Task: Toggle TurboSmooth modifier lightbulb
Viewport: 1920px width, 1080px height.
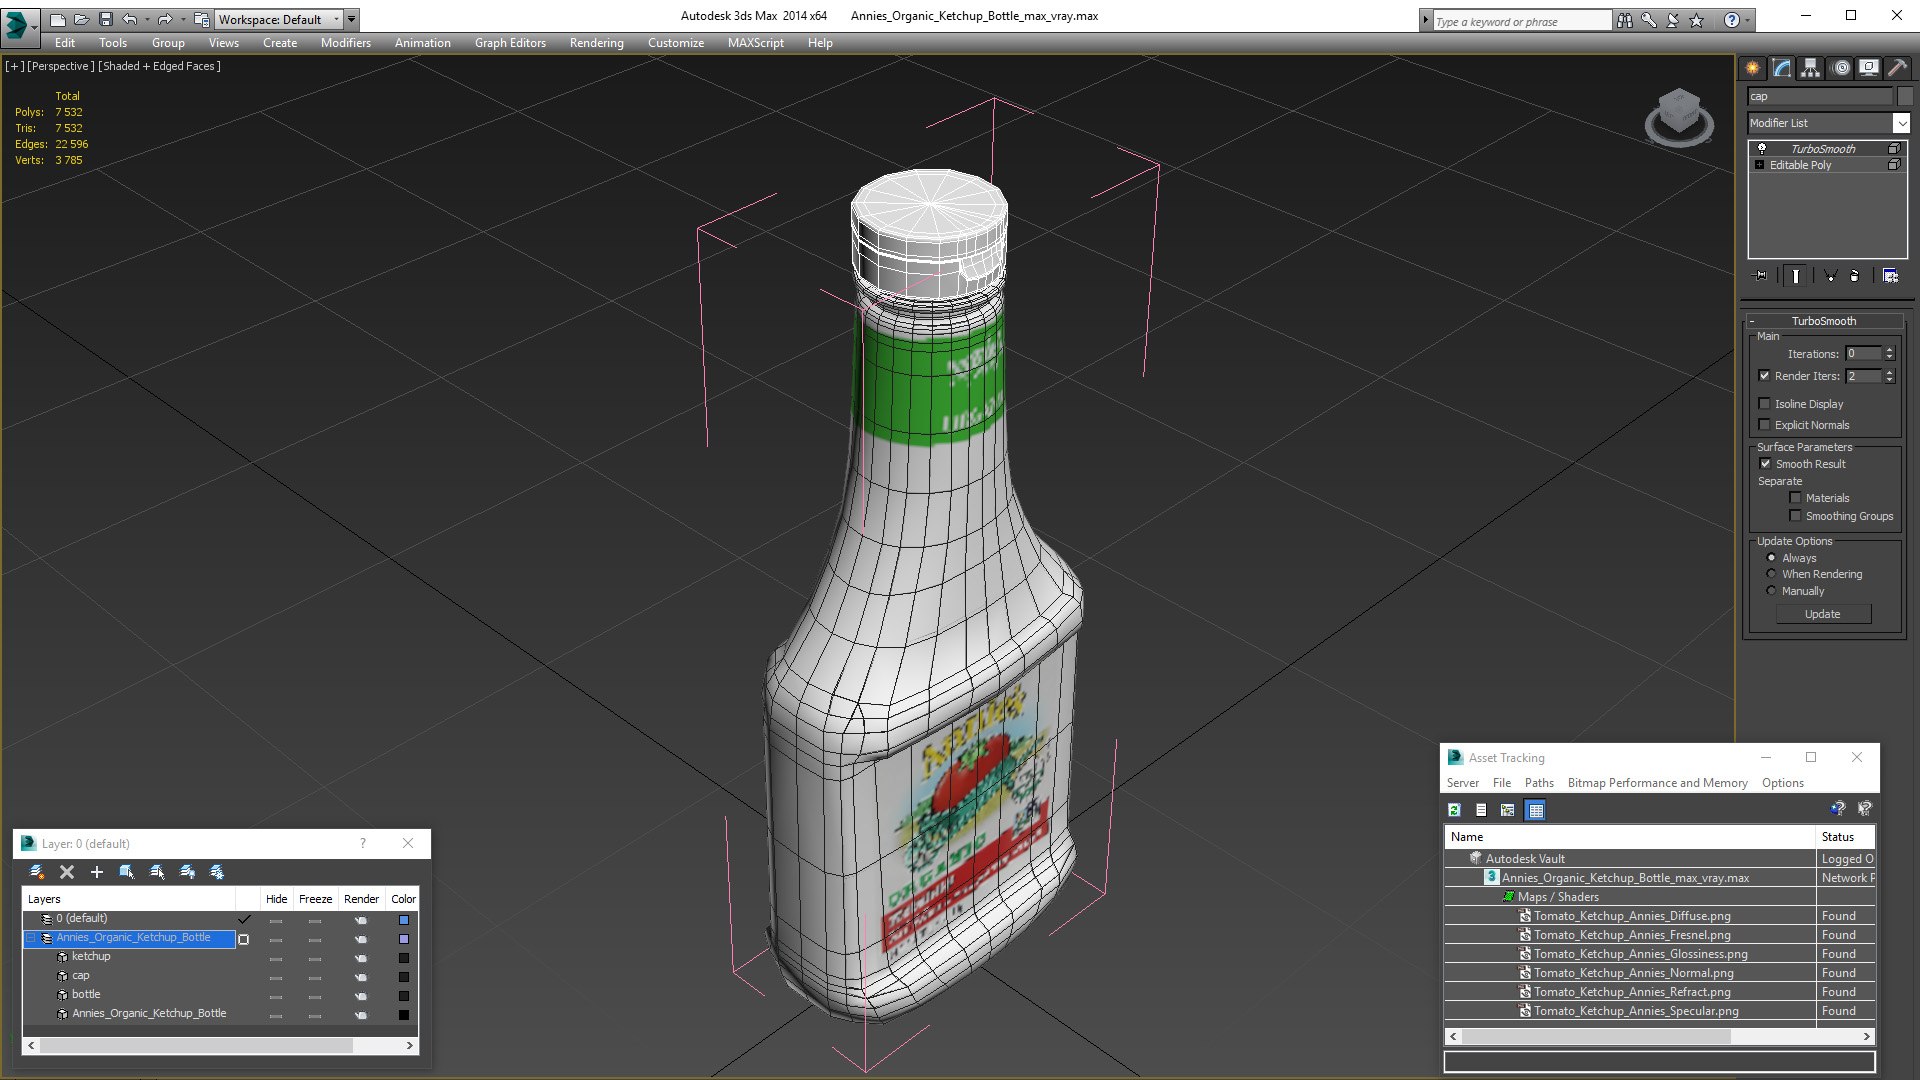Action: [1762, 148]
